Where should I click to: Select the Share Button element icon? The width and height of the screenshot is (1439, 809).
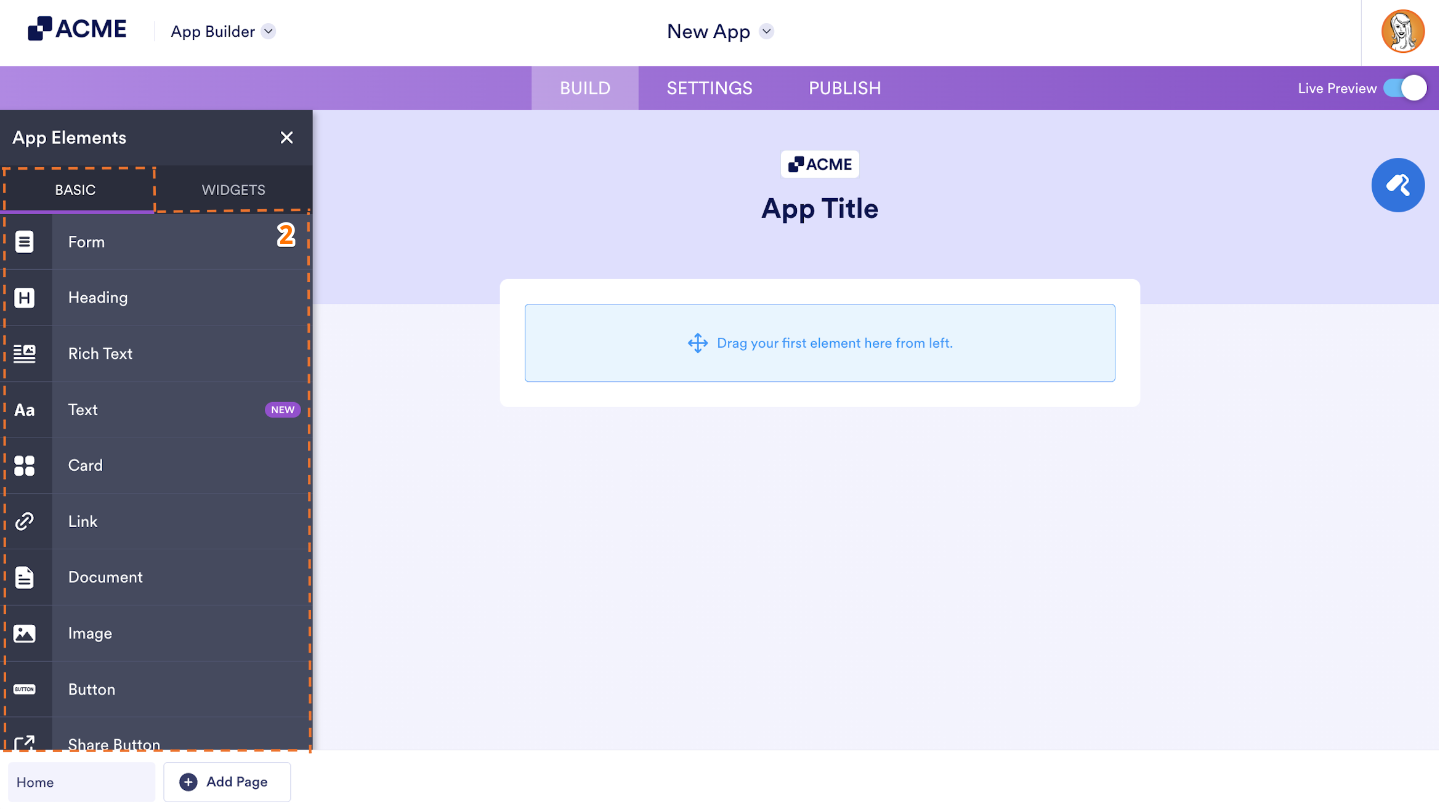pyautogui.click(x=27, y=742)
